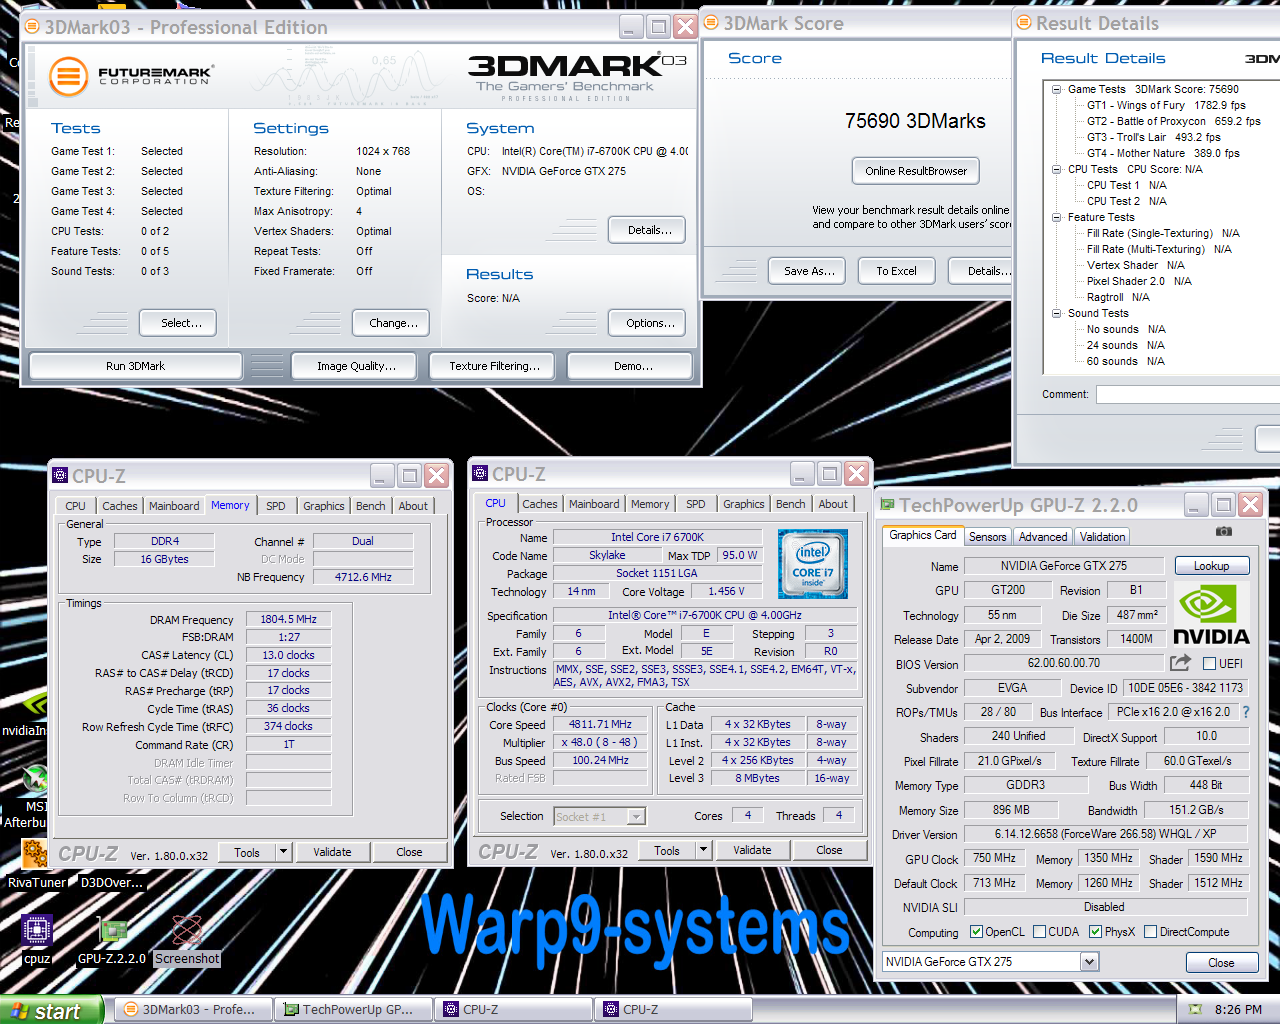Click the 75690 3DMarks score text

coord(915,121)
